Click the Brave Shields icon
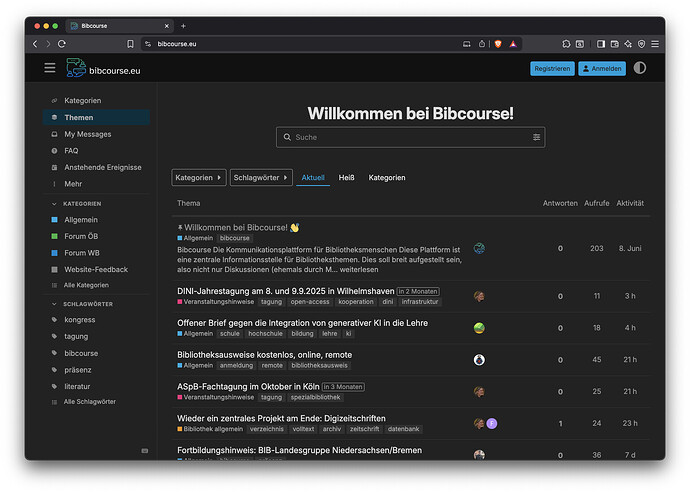Viewport: 690px width, 493px height. [x=498, y=44]
